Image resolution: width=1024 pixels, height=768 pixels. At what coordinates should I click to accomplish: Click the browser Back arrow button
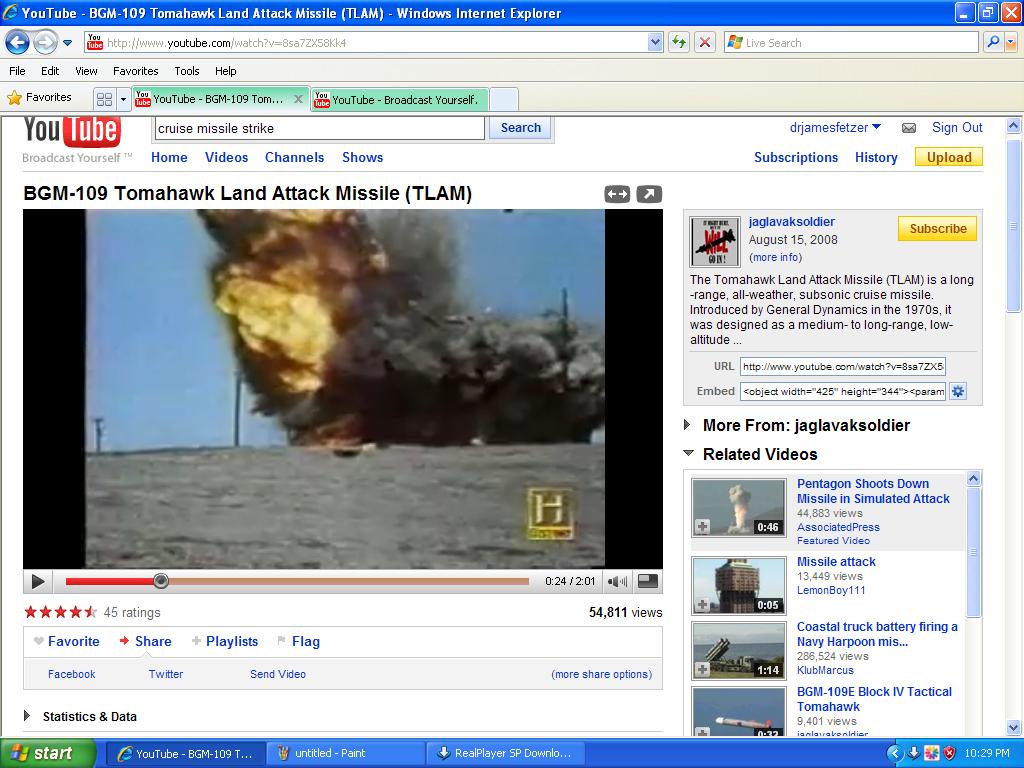18,43
